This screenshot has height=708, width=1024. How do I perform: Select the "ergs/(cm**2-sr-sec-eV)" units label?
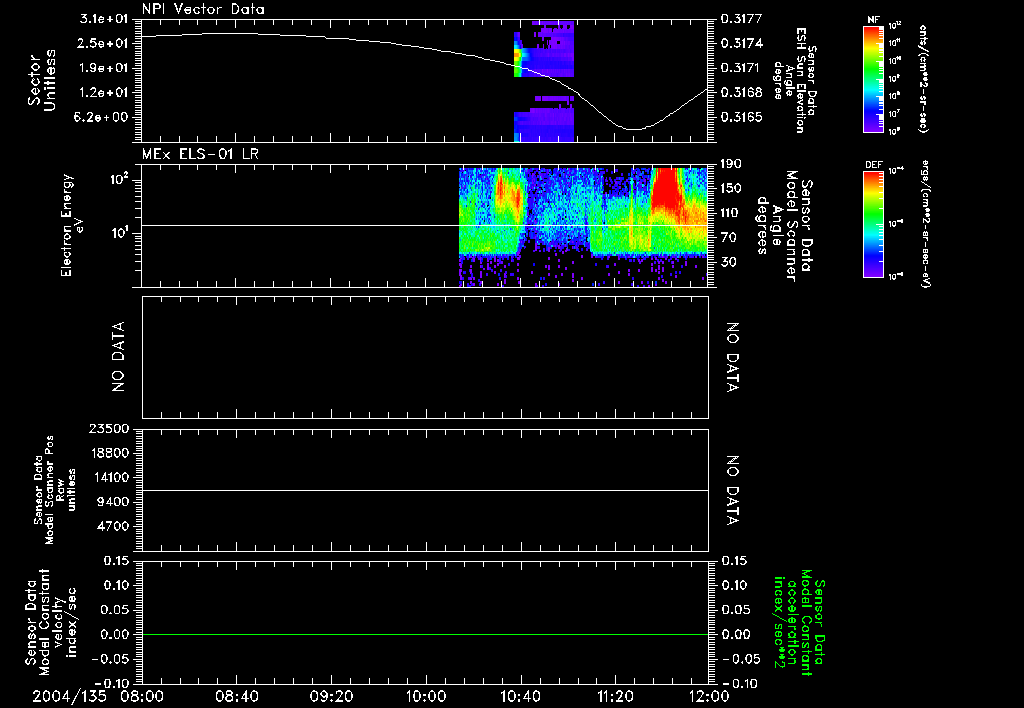[925, 223]
